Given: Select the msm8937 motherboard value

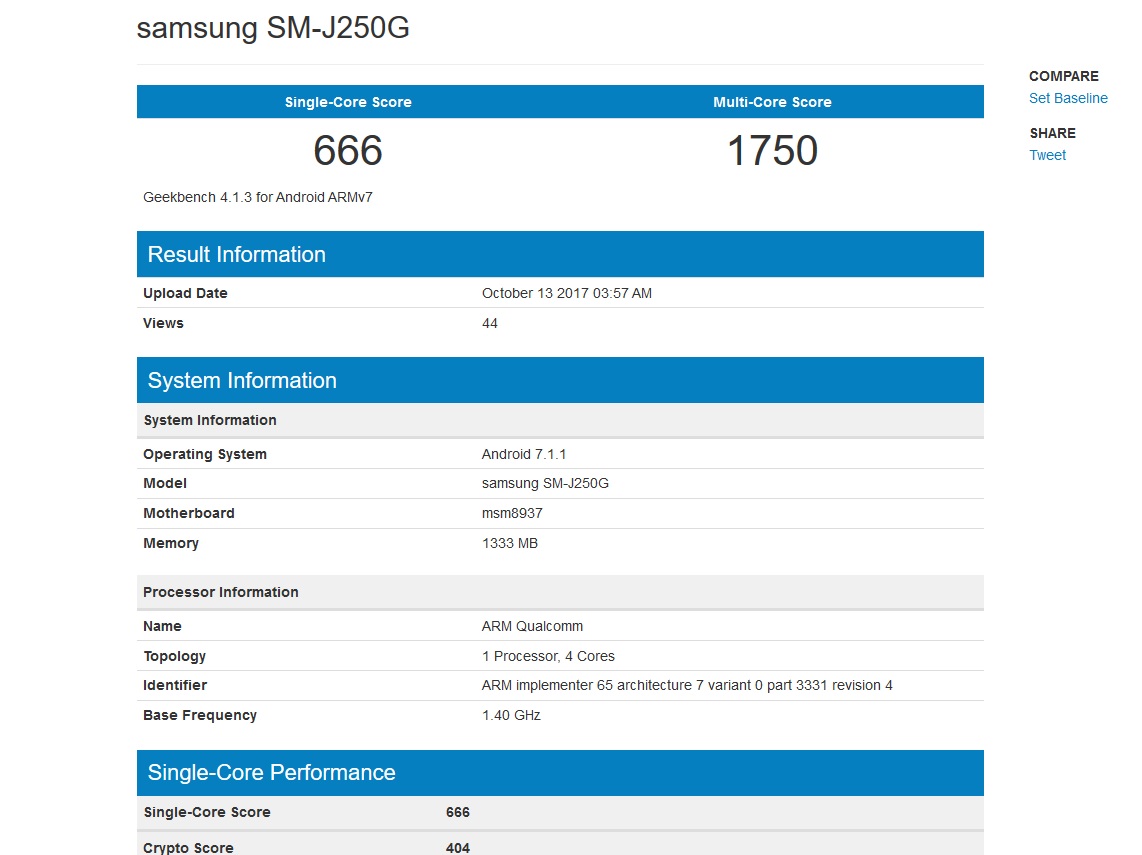Looking at the screenshot, I should (x=512, y=513).
